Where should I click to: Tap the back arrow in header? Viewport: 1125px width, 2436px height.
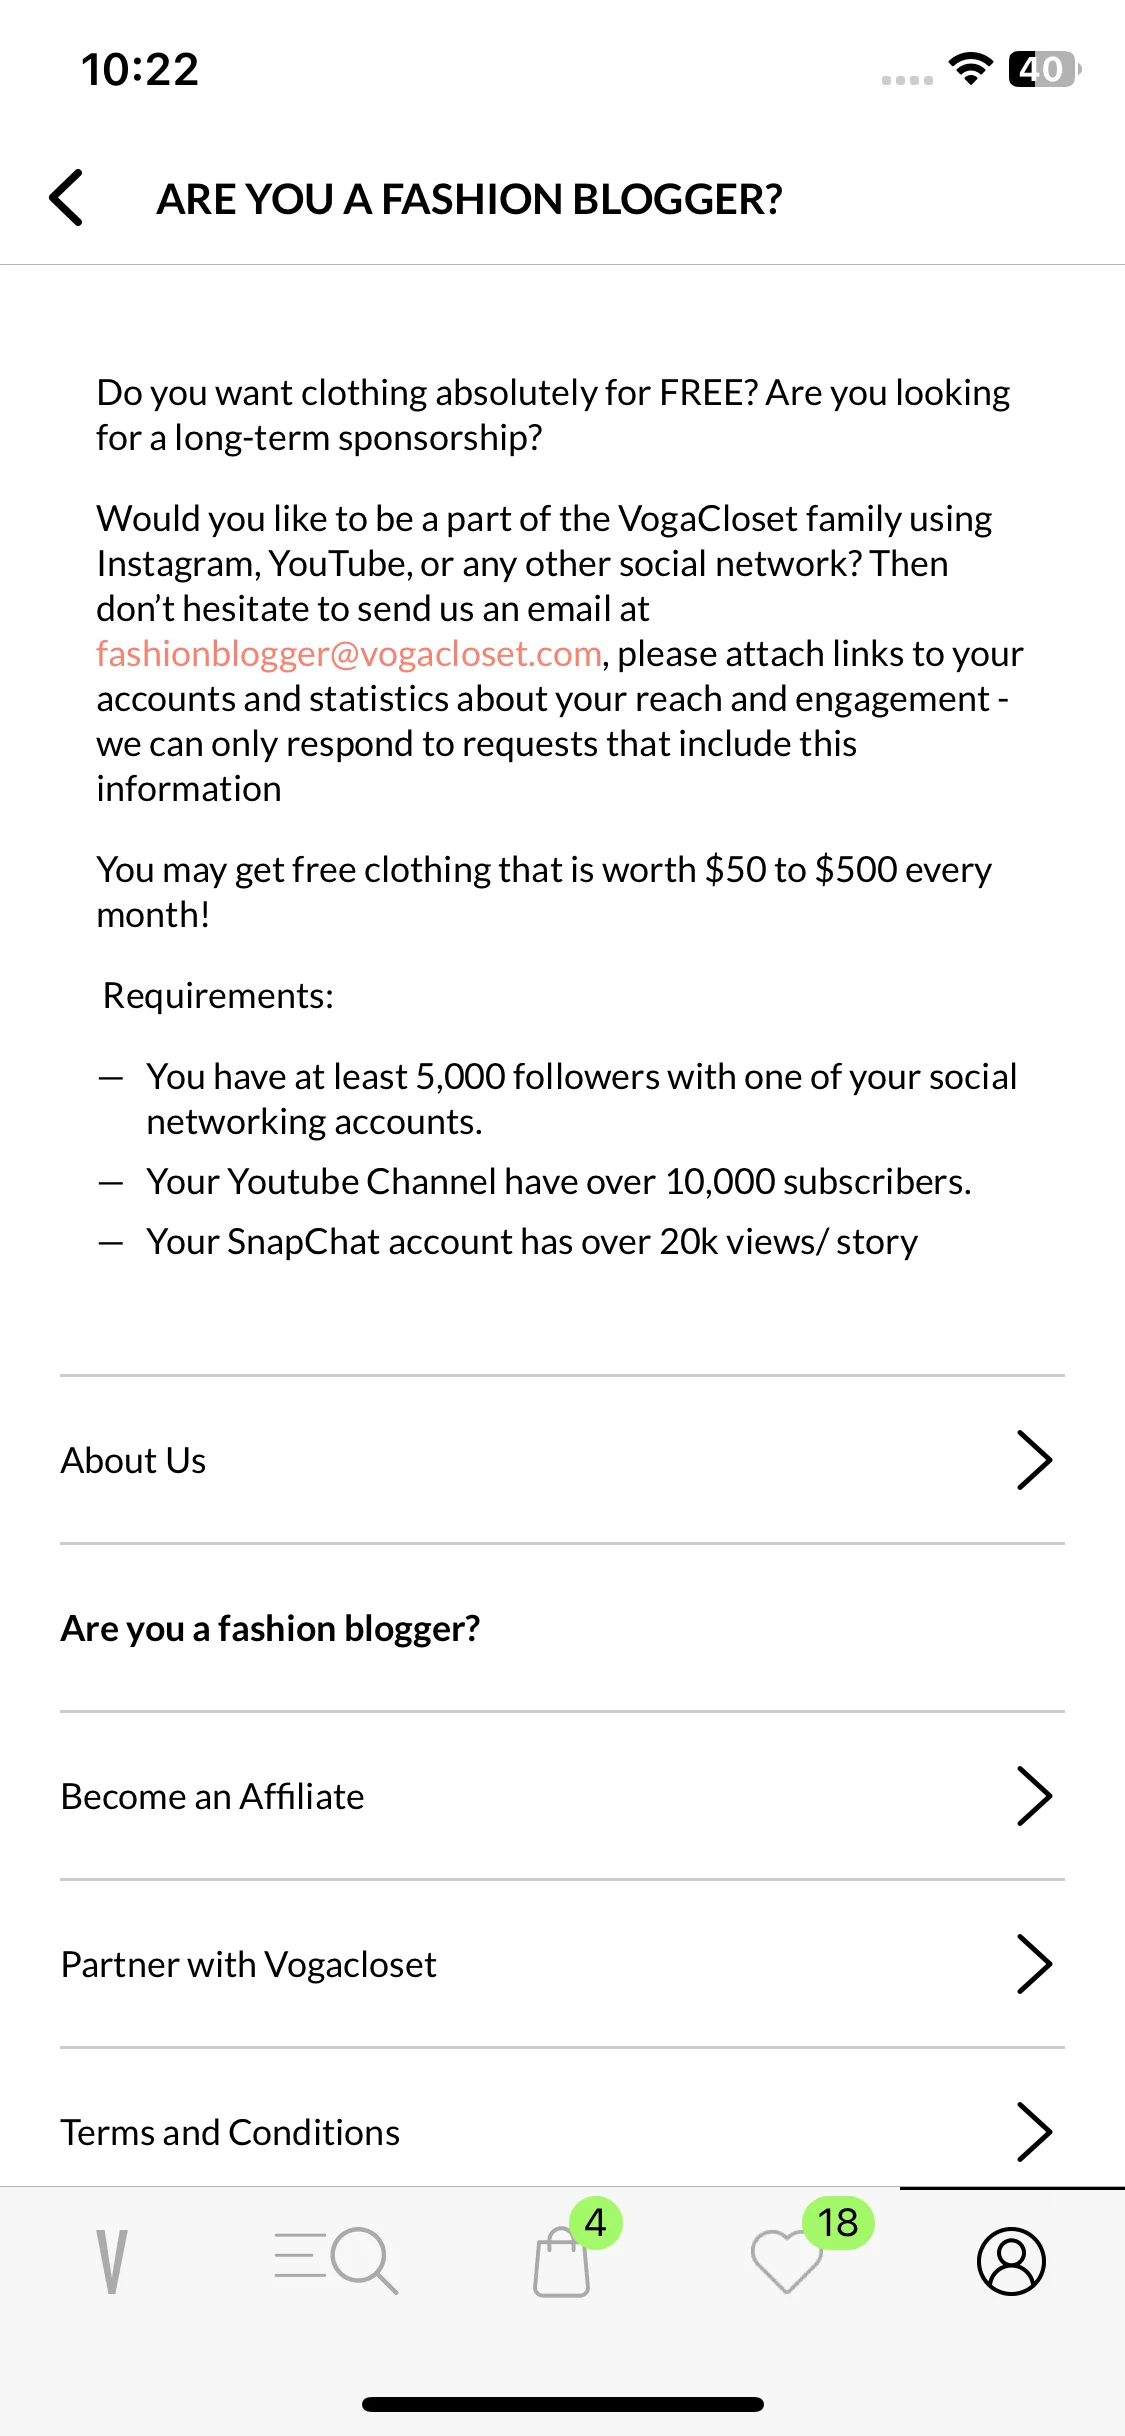click(x=66, y=198)
